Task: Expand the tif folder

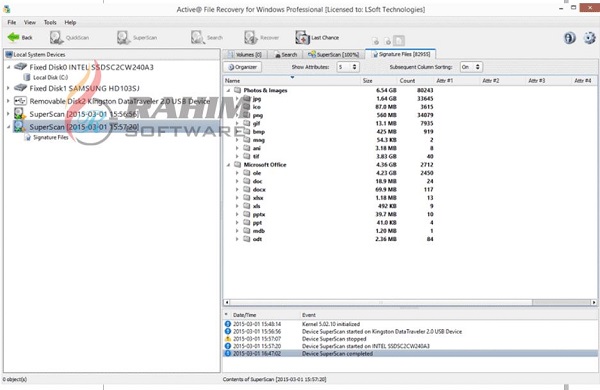Action: 237,157
